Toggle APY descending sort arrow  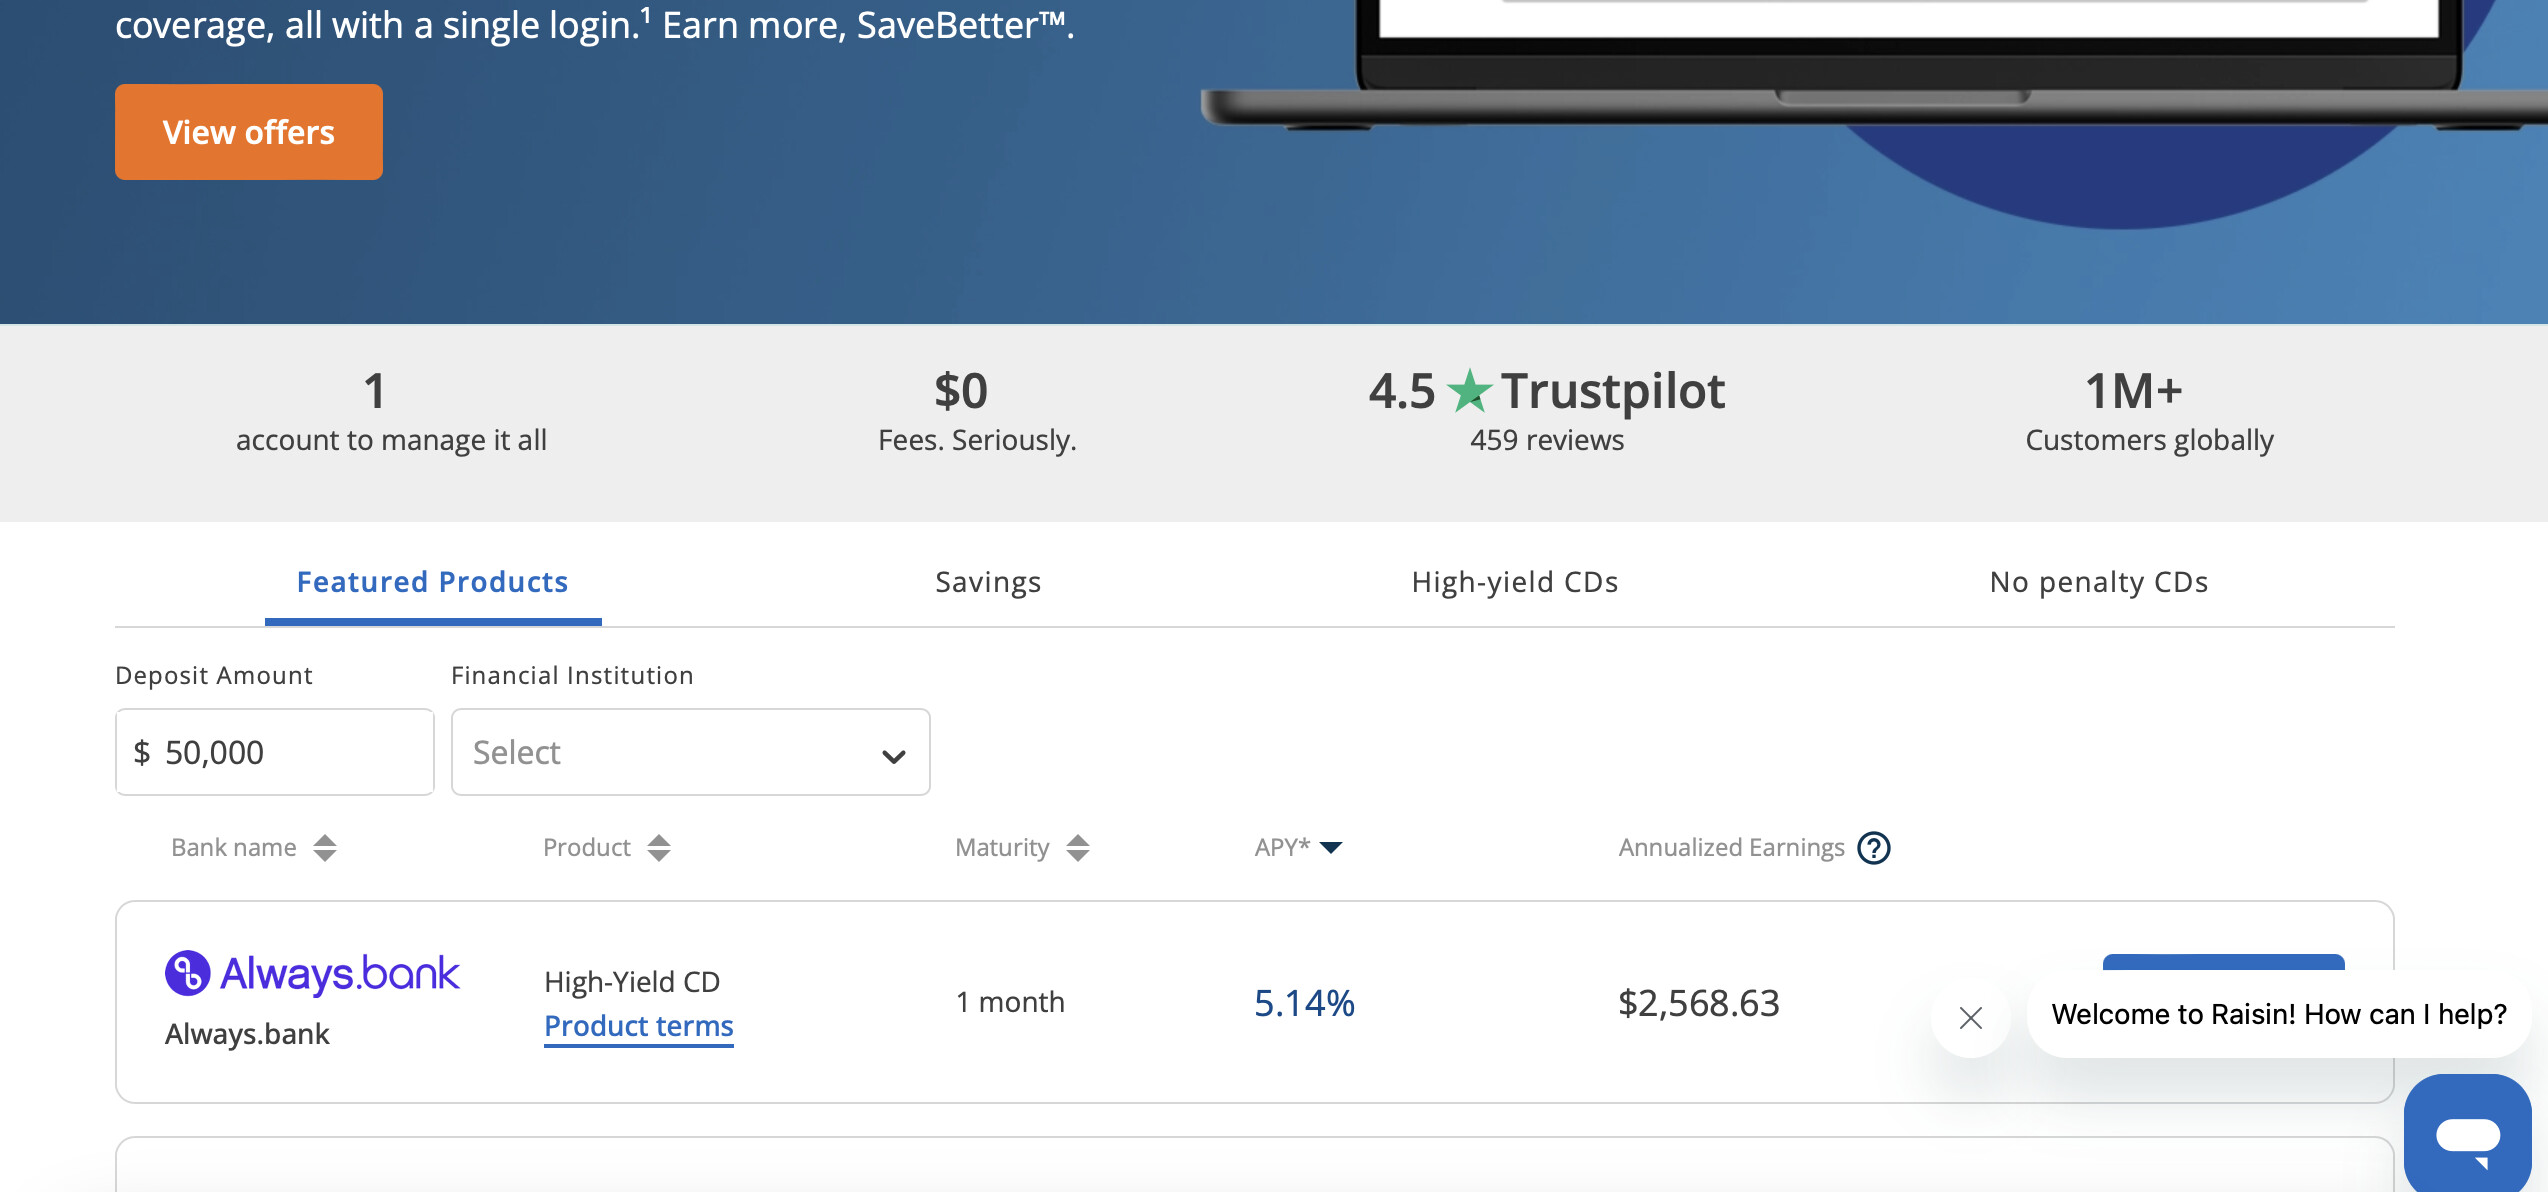(1330, 848)
